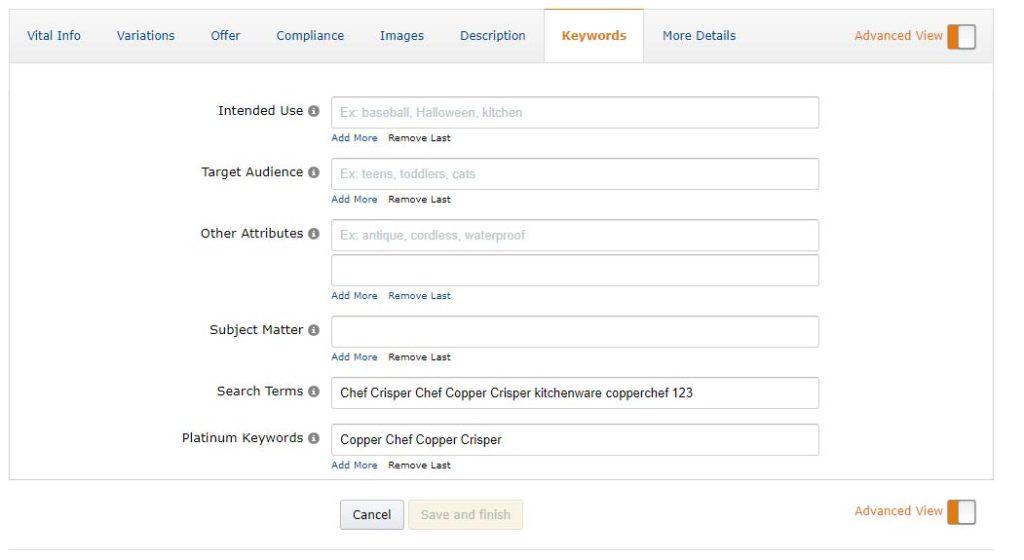1024x560 pixels.
Task: Remove Last under Target Audience
Action: [419, 199]
